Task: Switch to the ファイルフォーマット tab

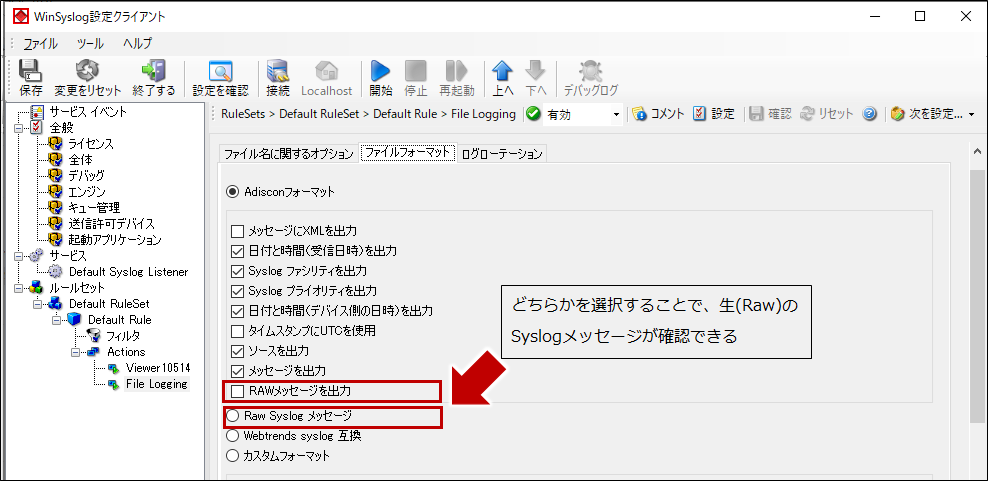Action: [x=408, y=153]
